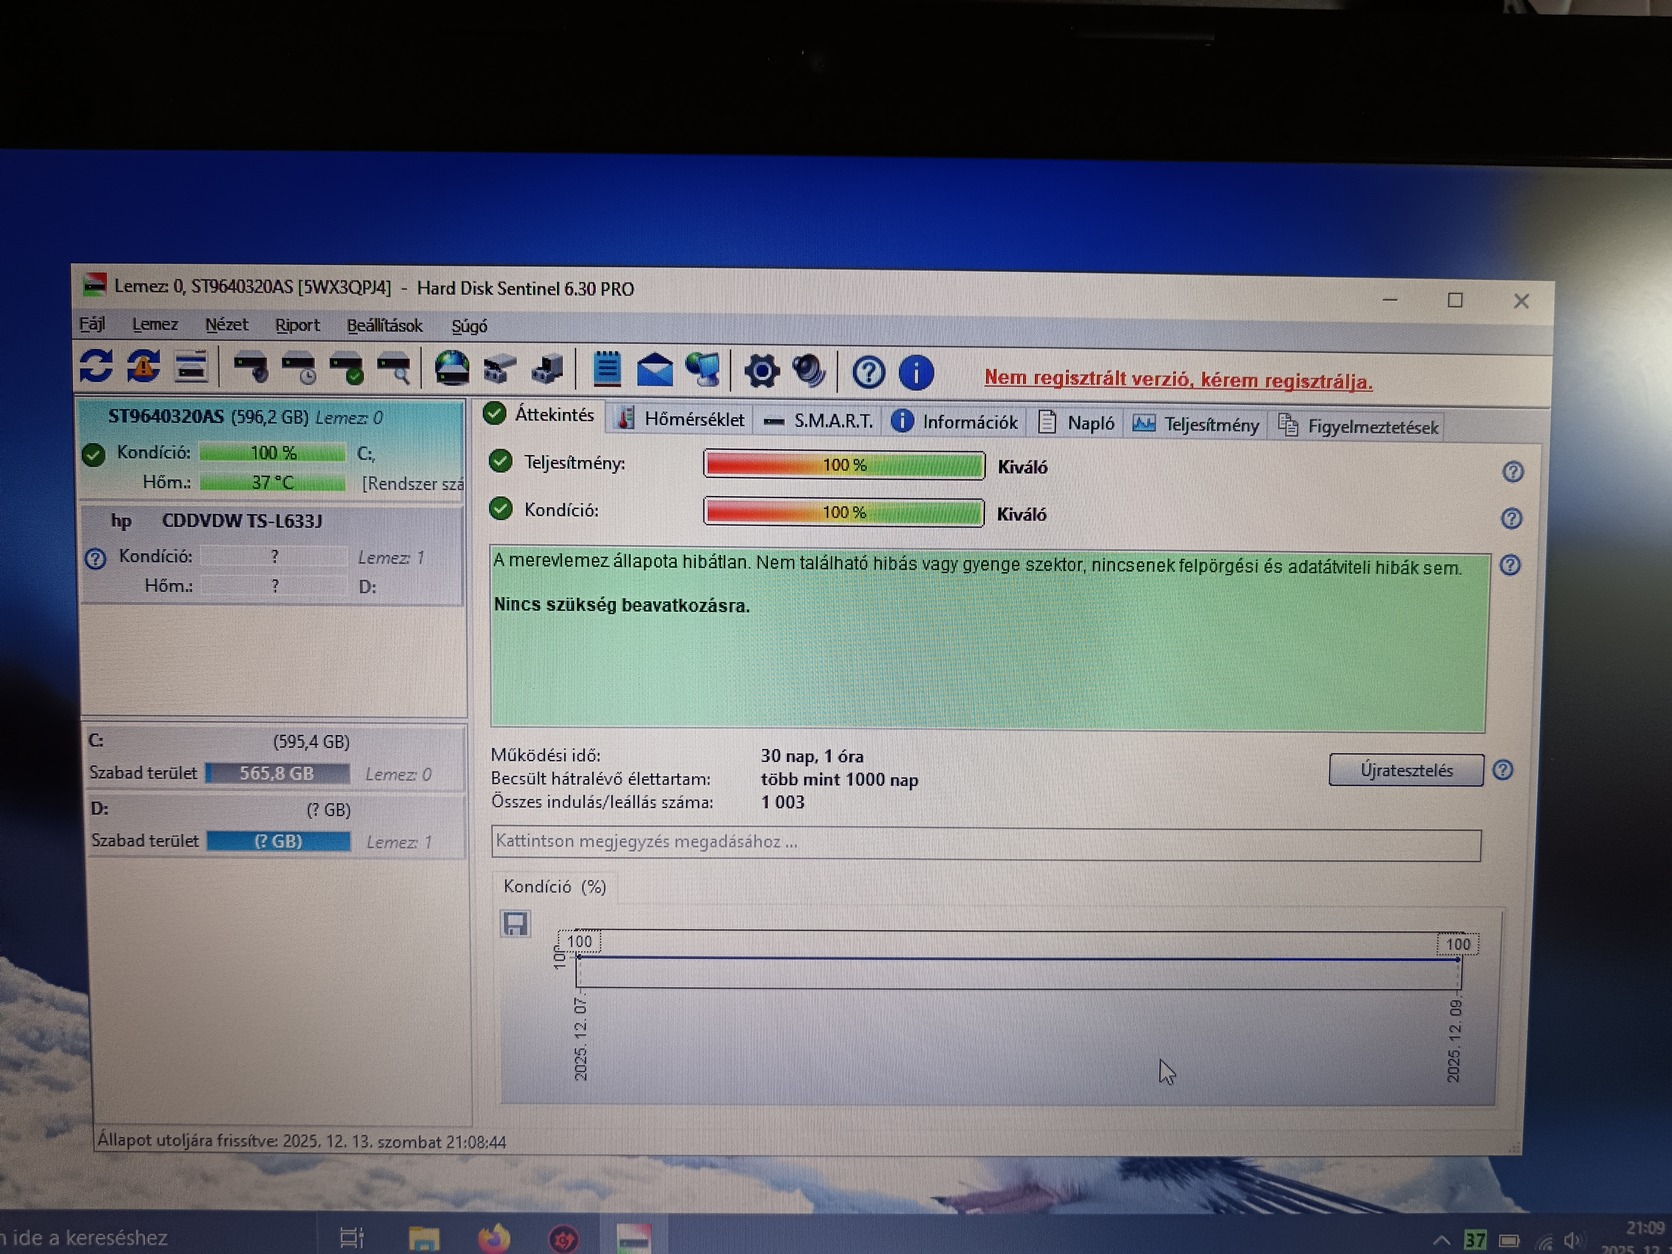Click the Teljesítmény 100 % progress bar
This screenshot has width=1672, height=1254.
844,465
